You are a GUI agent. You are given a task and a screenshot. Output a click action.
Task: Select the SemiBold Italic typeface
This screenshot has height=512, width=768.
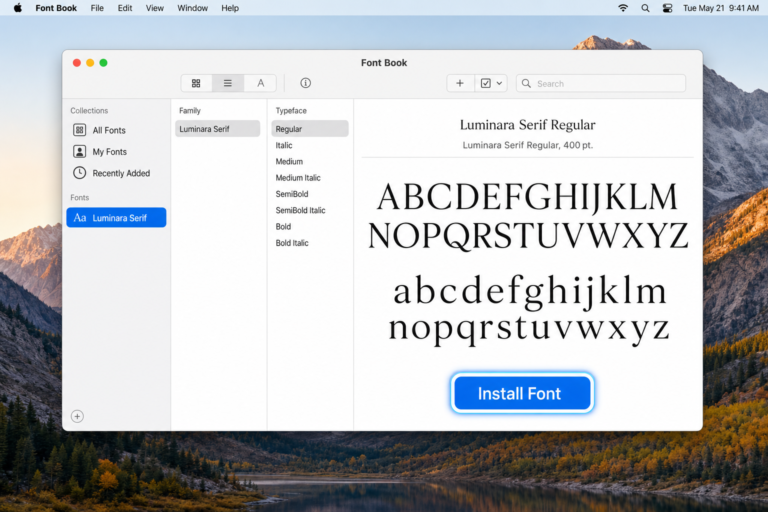[x=300, y=210]
